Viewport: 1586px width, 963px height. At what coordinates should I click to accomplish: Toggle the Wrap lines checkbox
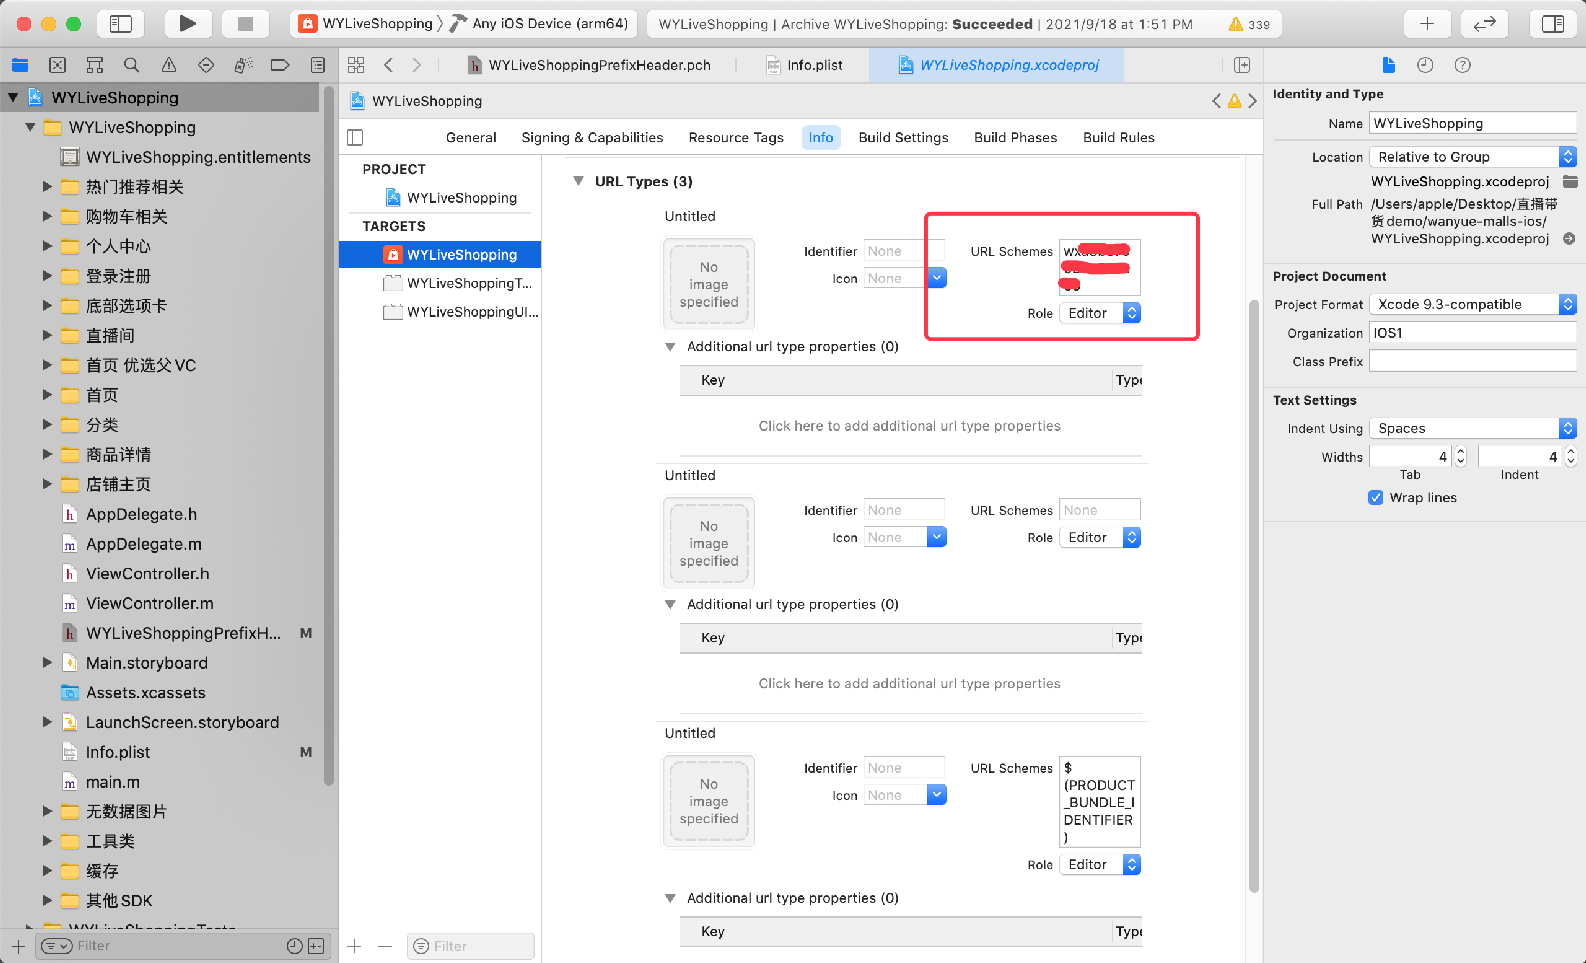[1376, 497]
